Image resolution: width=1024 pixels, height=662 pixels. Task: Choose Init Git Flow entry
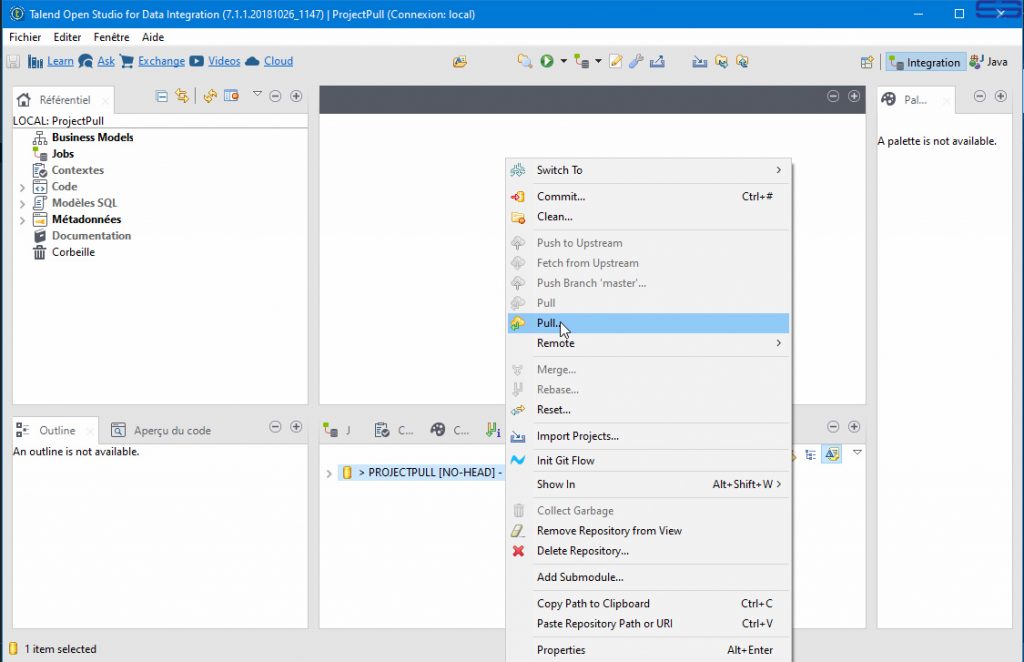(x=648, y=460)
